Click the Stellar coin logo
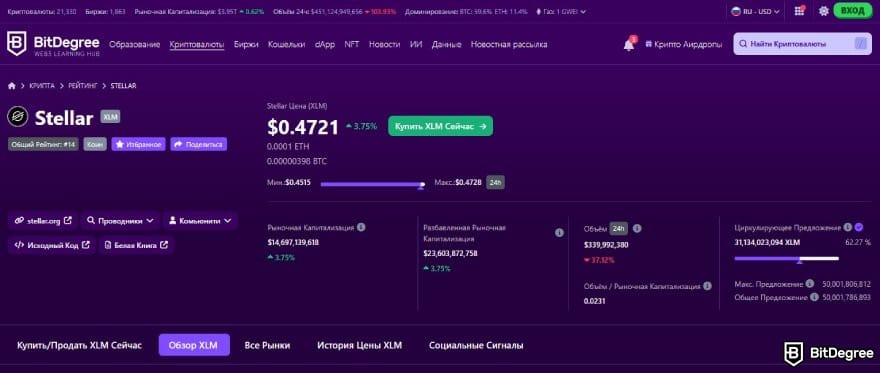Screen dimensions: 880x373 (18, 117)
